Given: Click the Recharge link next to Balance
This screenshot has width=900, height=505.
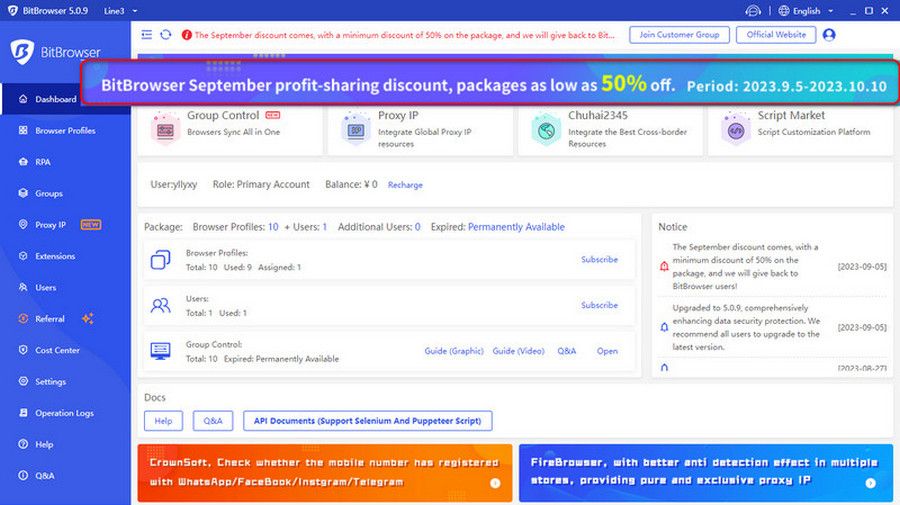Looking at the screenshot, I should coord(405,185).
